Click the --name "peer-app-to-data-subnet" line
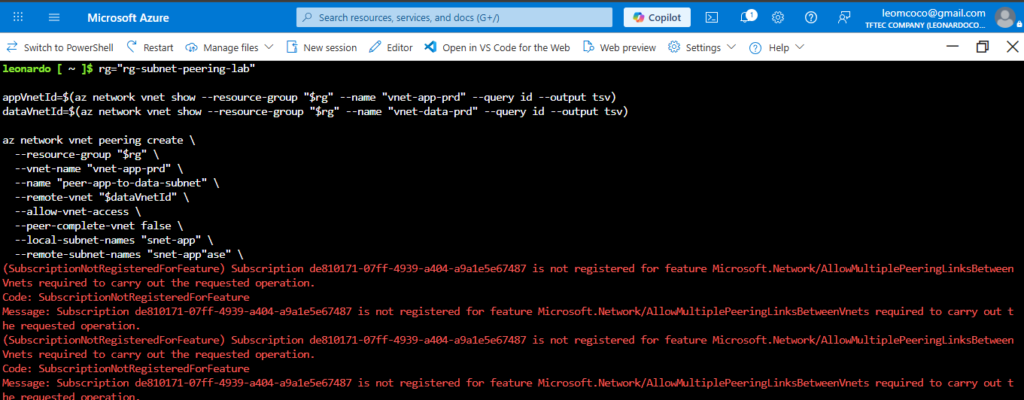 click(x=116, y=184)
